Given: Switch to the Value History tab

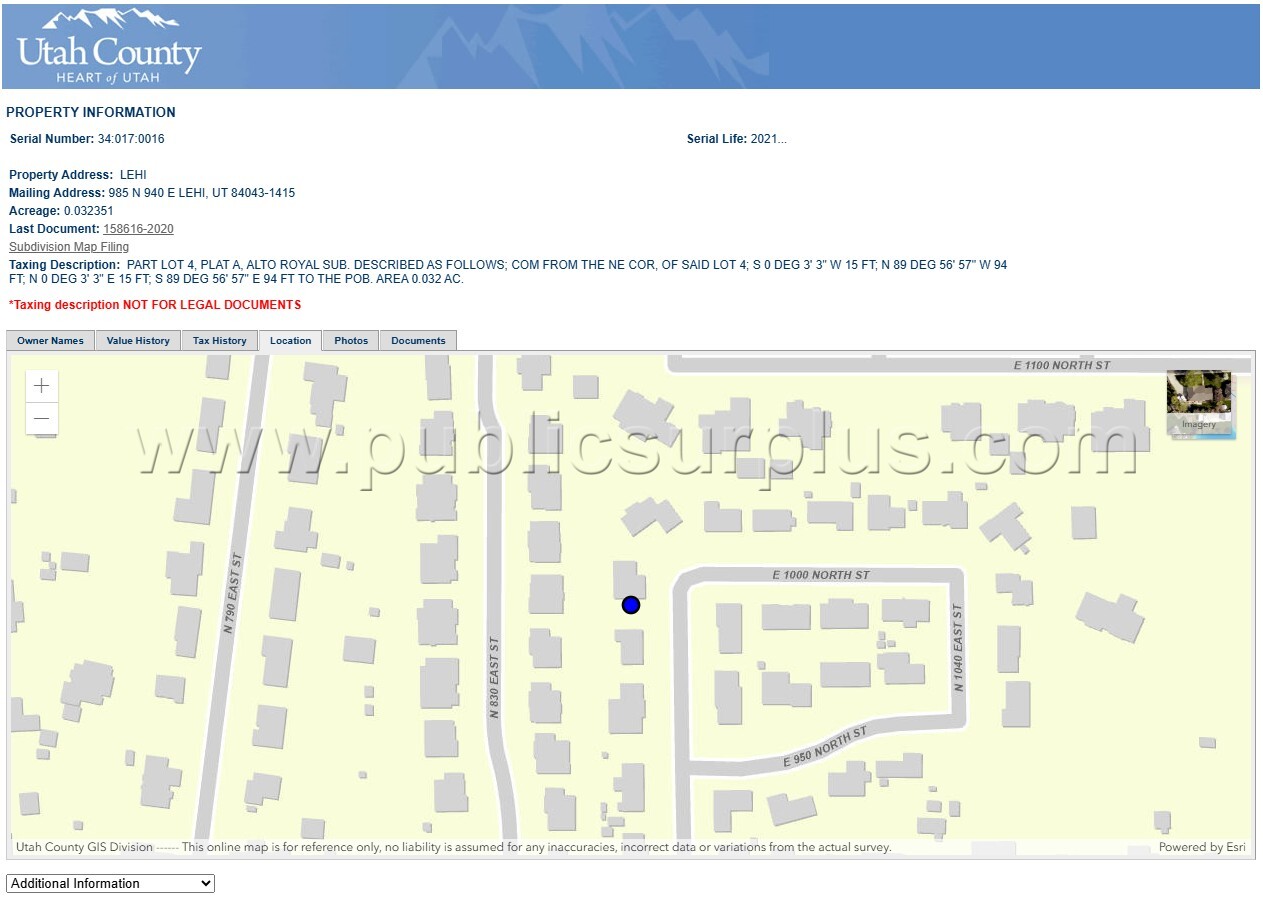Looking at the screenshot, I should (x=138, y=341).
